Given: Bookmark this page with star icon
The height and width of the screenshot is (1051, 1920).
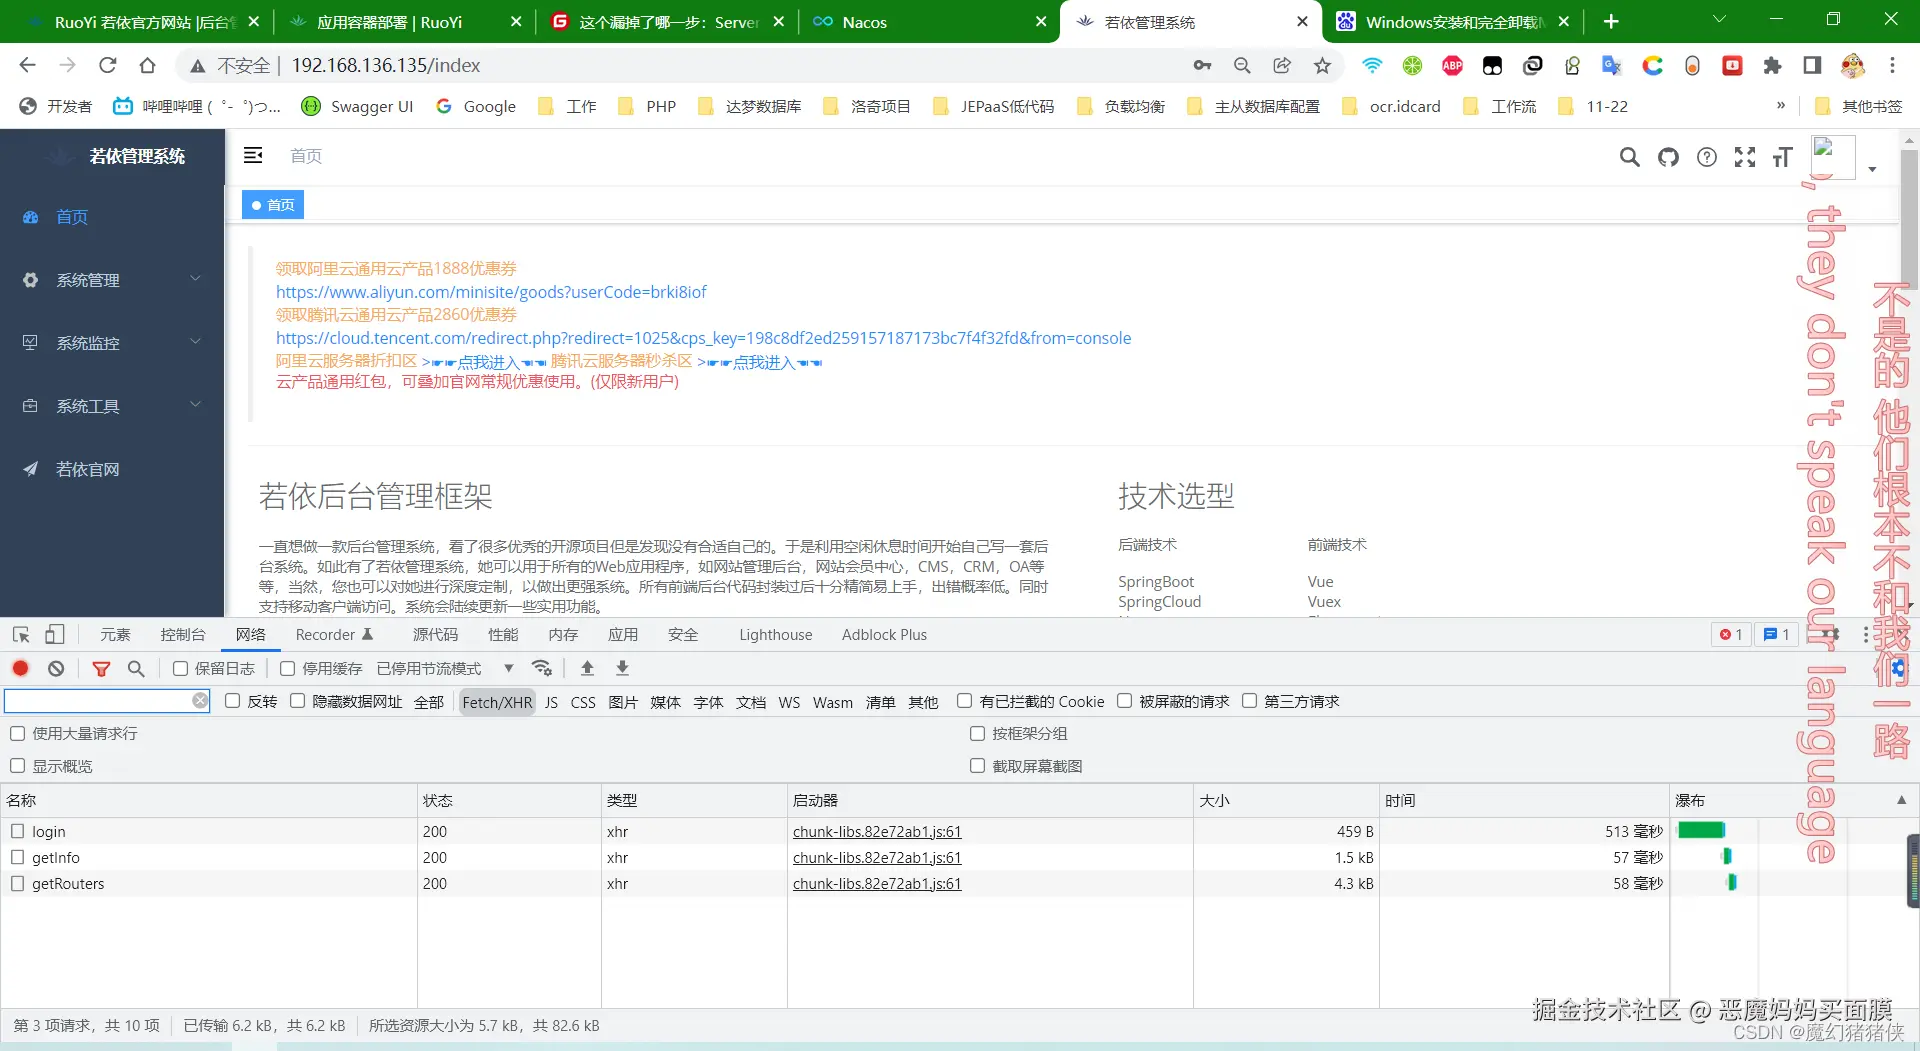Looking at the screenshot, I should 1322,65.
